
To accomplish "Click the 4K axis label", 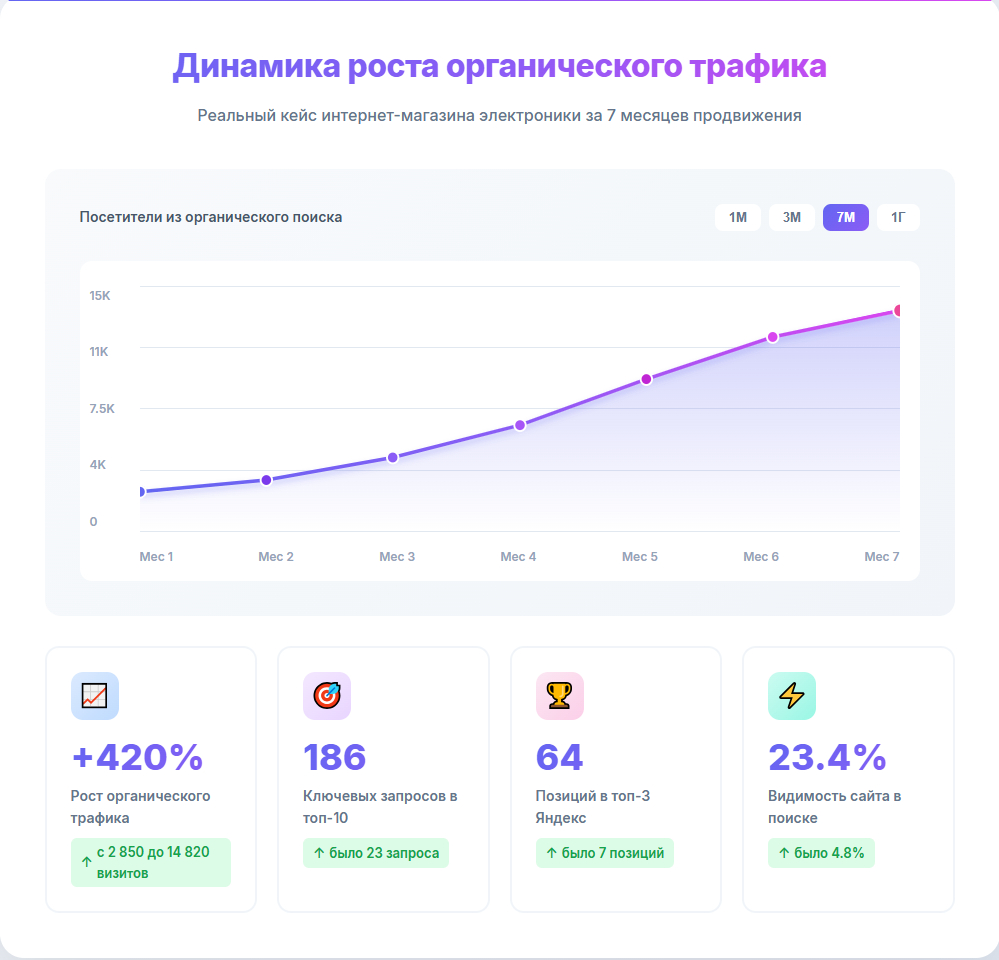I will point(97,464).
